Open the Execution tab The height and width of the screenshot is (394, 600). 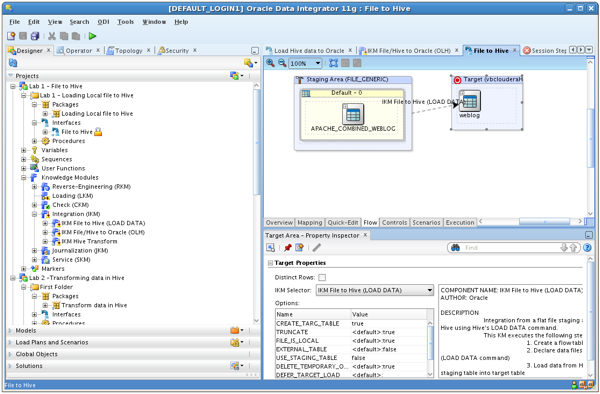[460, 222]
